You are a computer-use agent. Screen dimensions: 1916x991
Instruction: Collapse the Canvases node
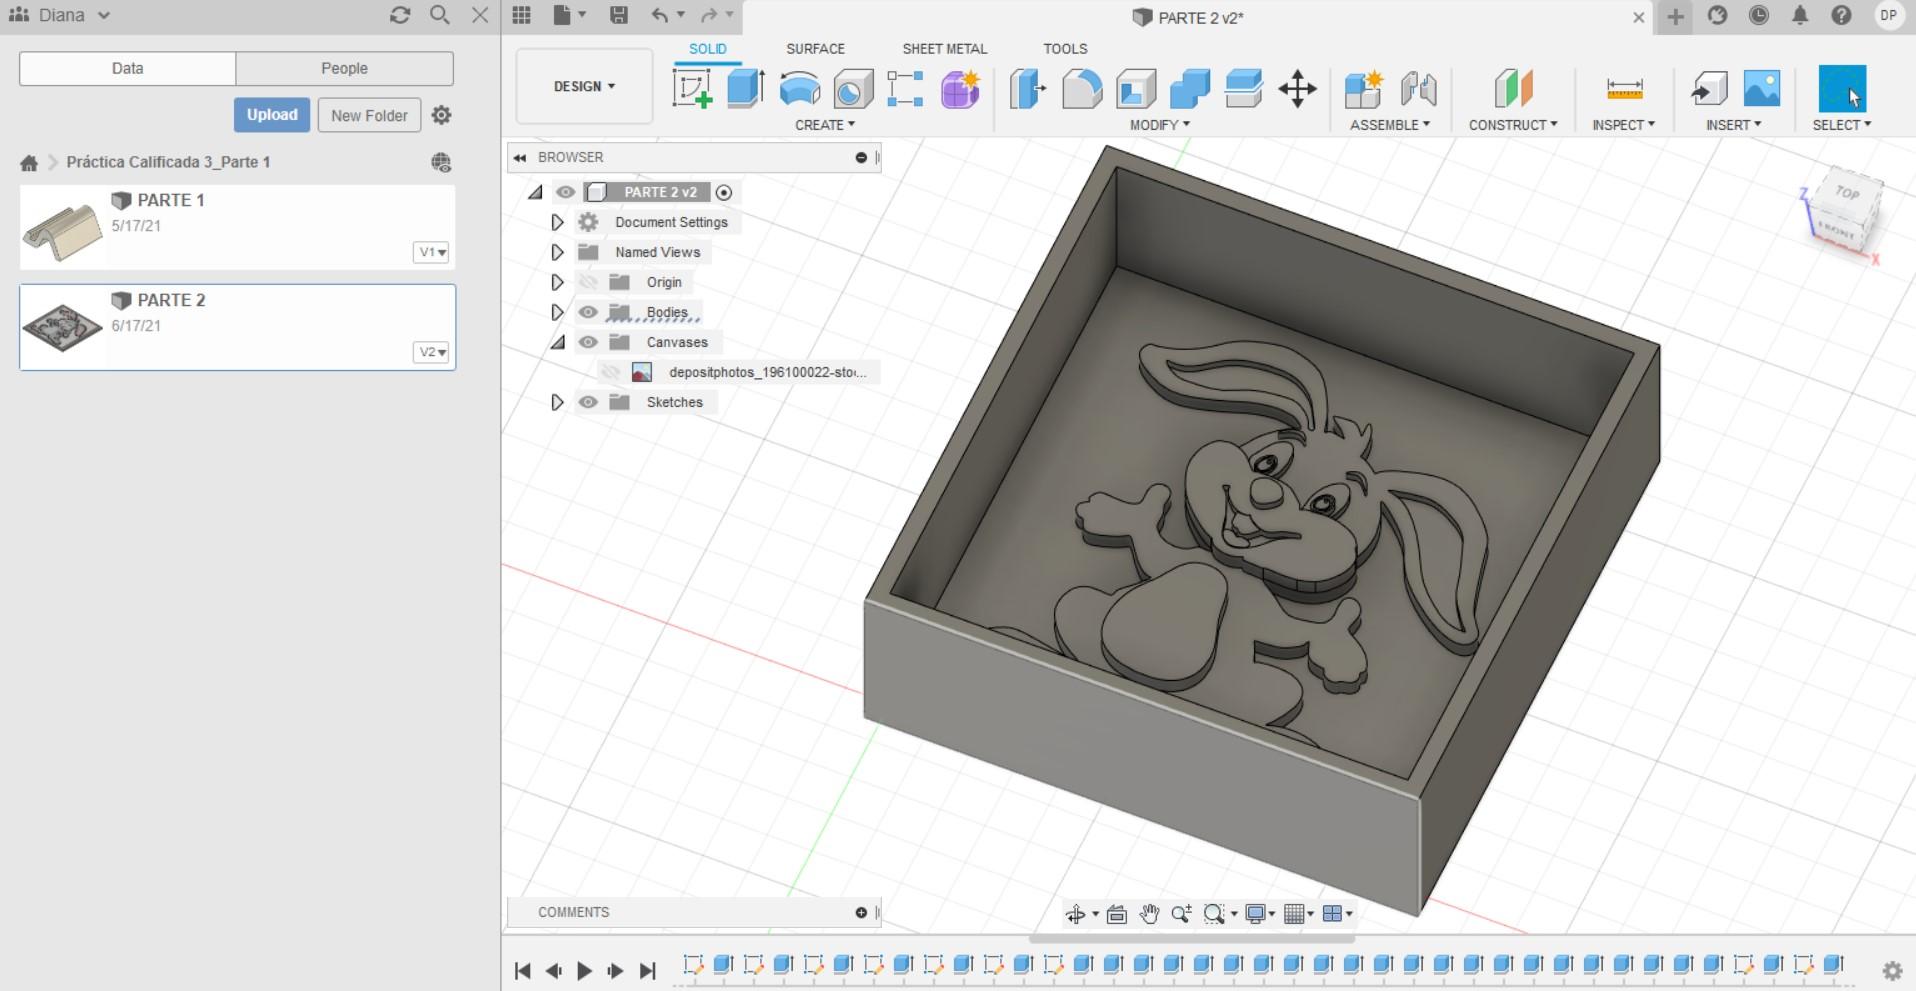tap(558, 342)
